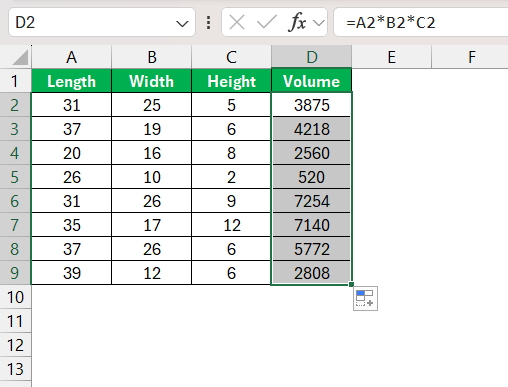Click the cell containing 3875
Image resolution: width=508 pixels, height=387 pixels.
coord(312,105)
